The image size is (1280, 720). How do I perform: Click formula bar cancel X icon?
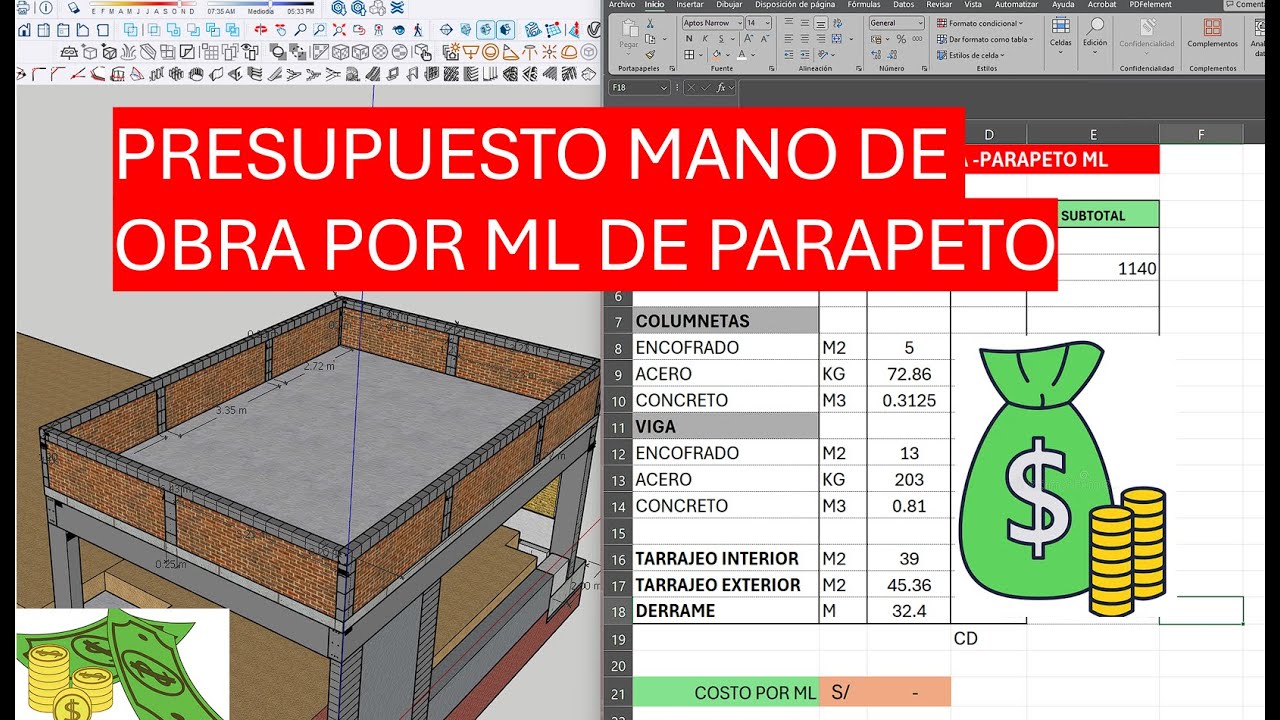[x=691, y=88]
